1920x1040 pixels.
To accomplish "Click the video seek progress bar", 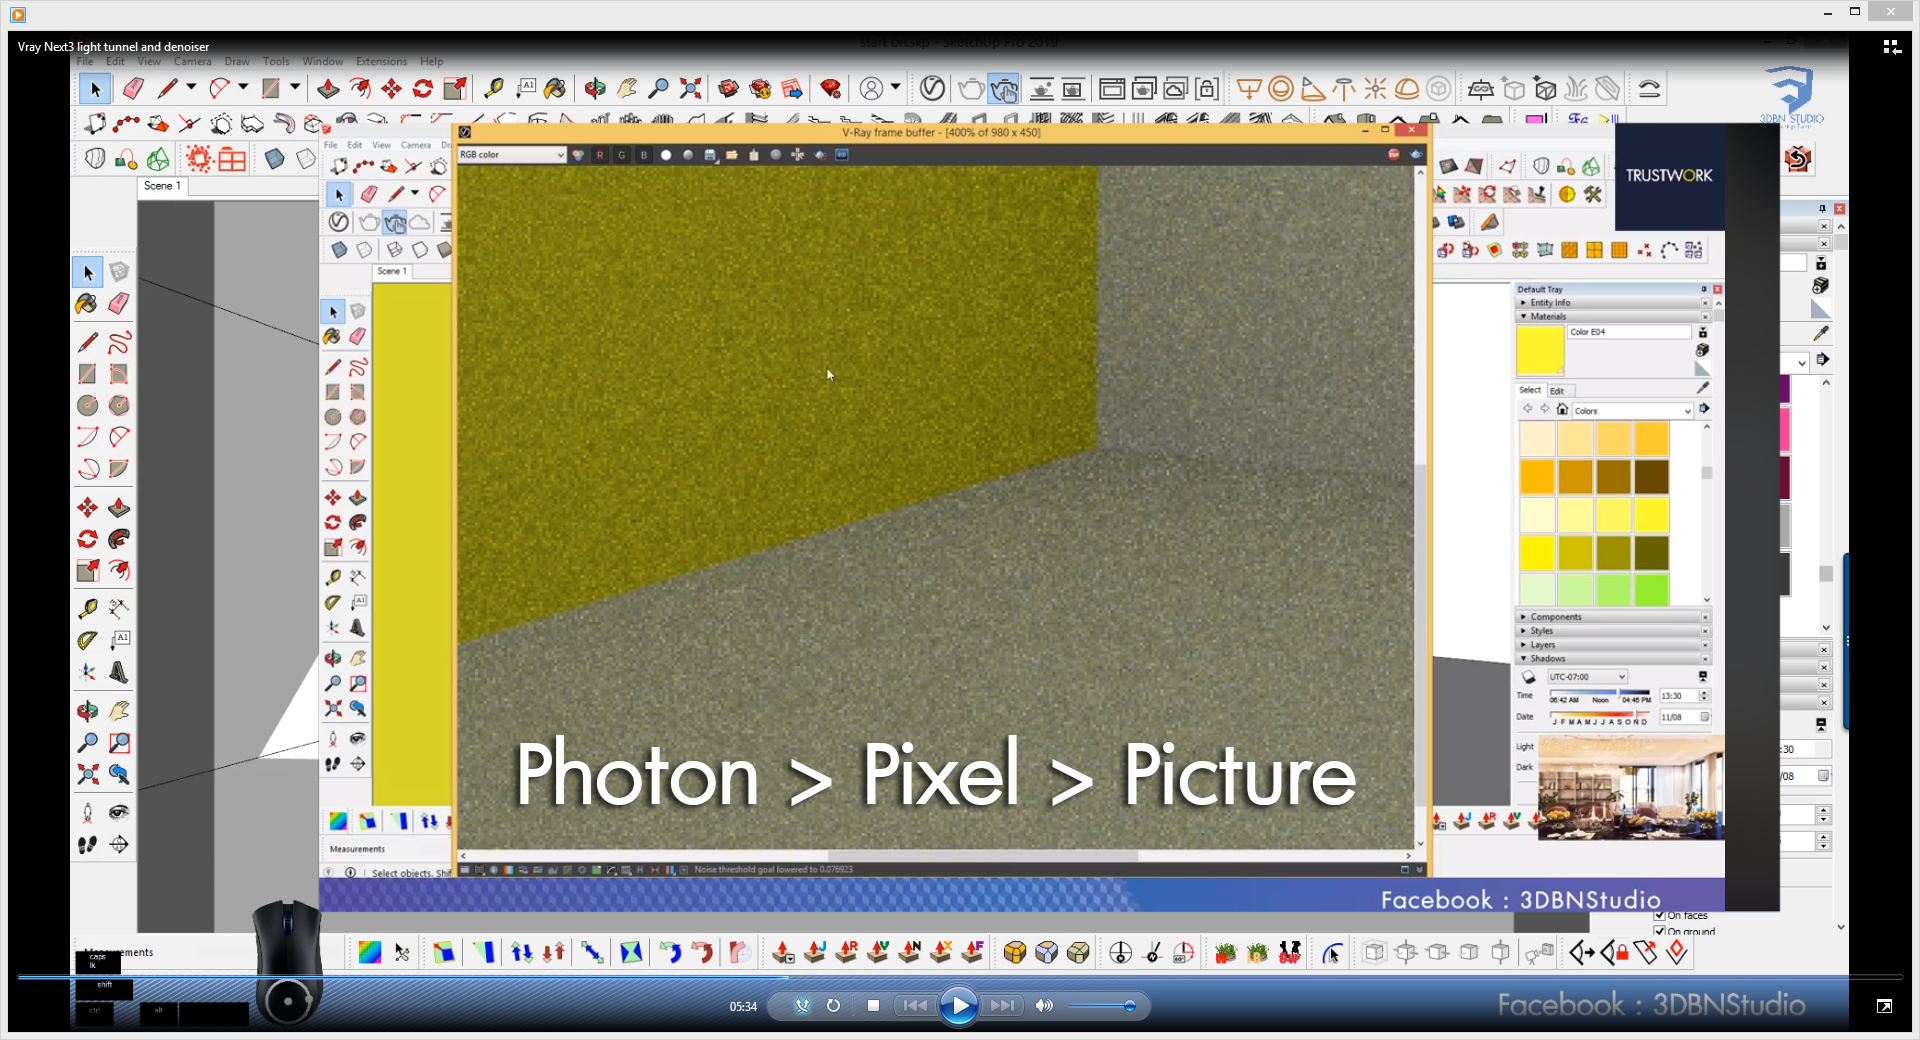I will pos(960,977).
